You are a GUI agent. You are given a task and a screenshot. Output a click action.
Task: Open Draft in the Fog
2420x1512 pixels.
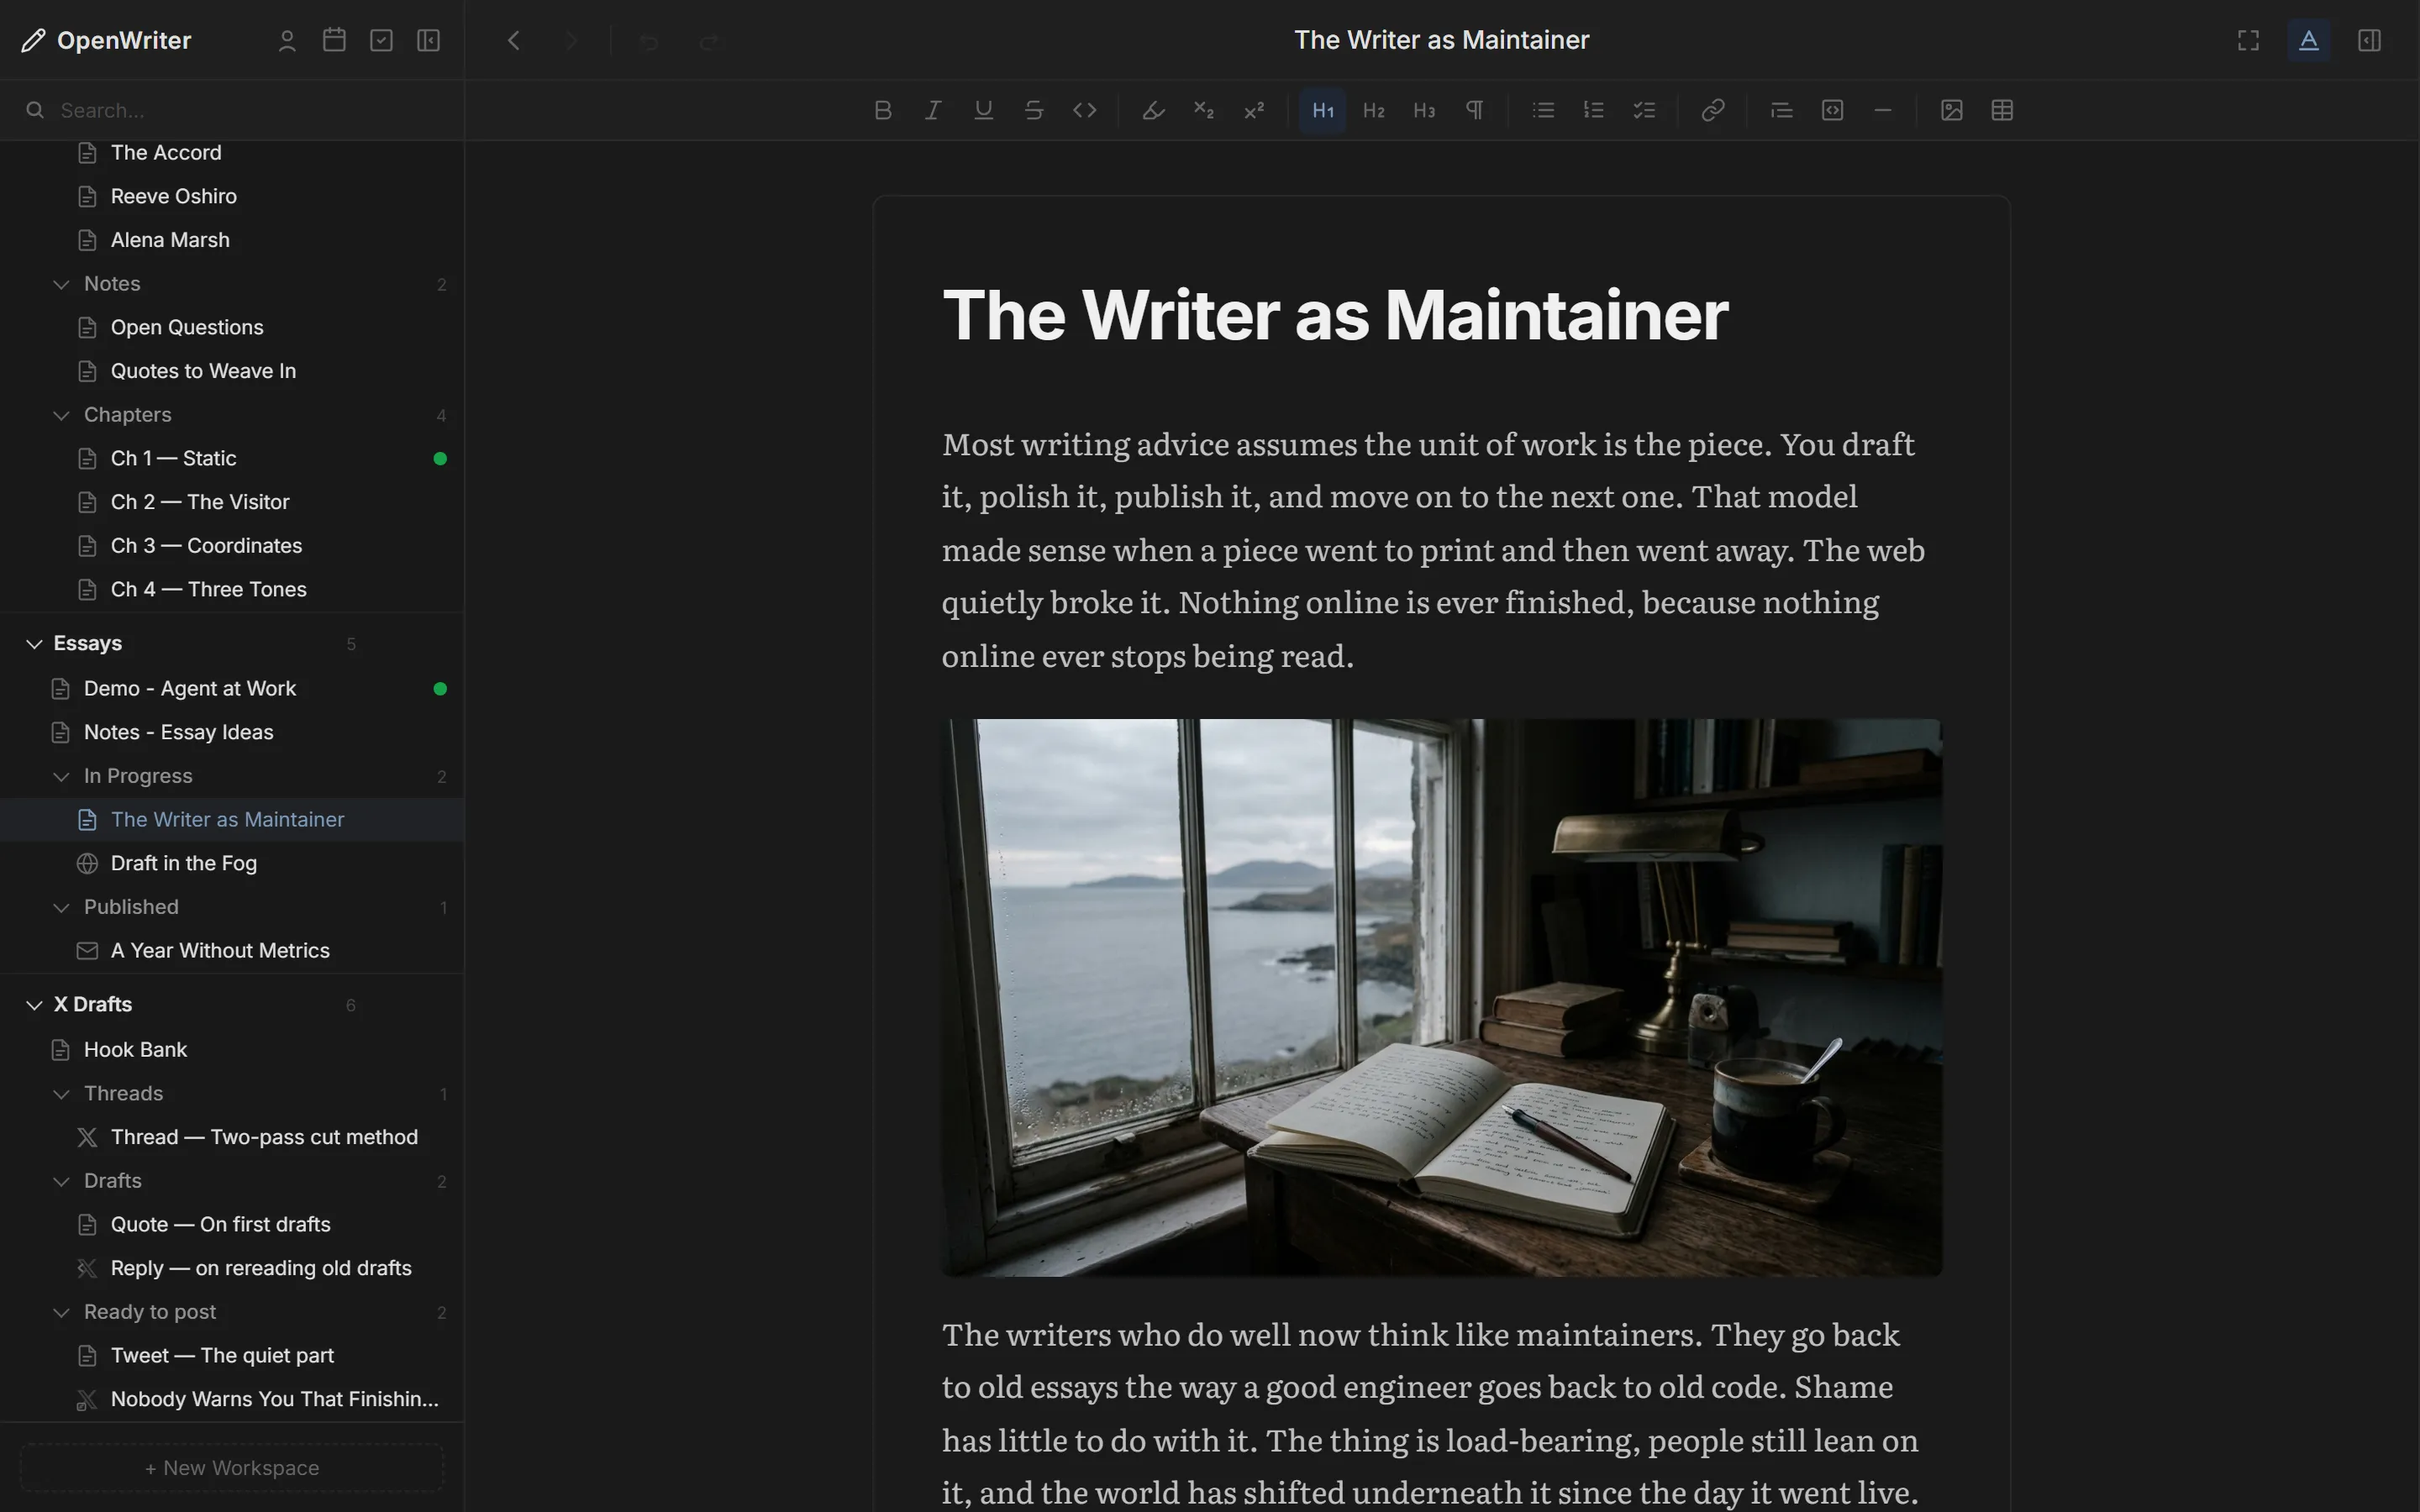(x=232, y=863)
